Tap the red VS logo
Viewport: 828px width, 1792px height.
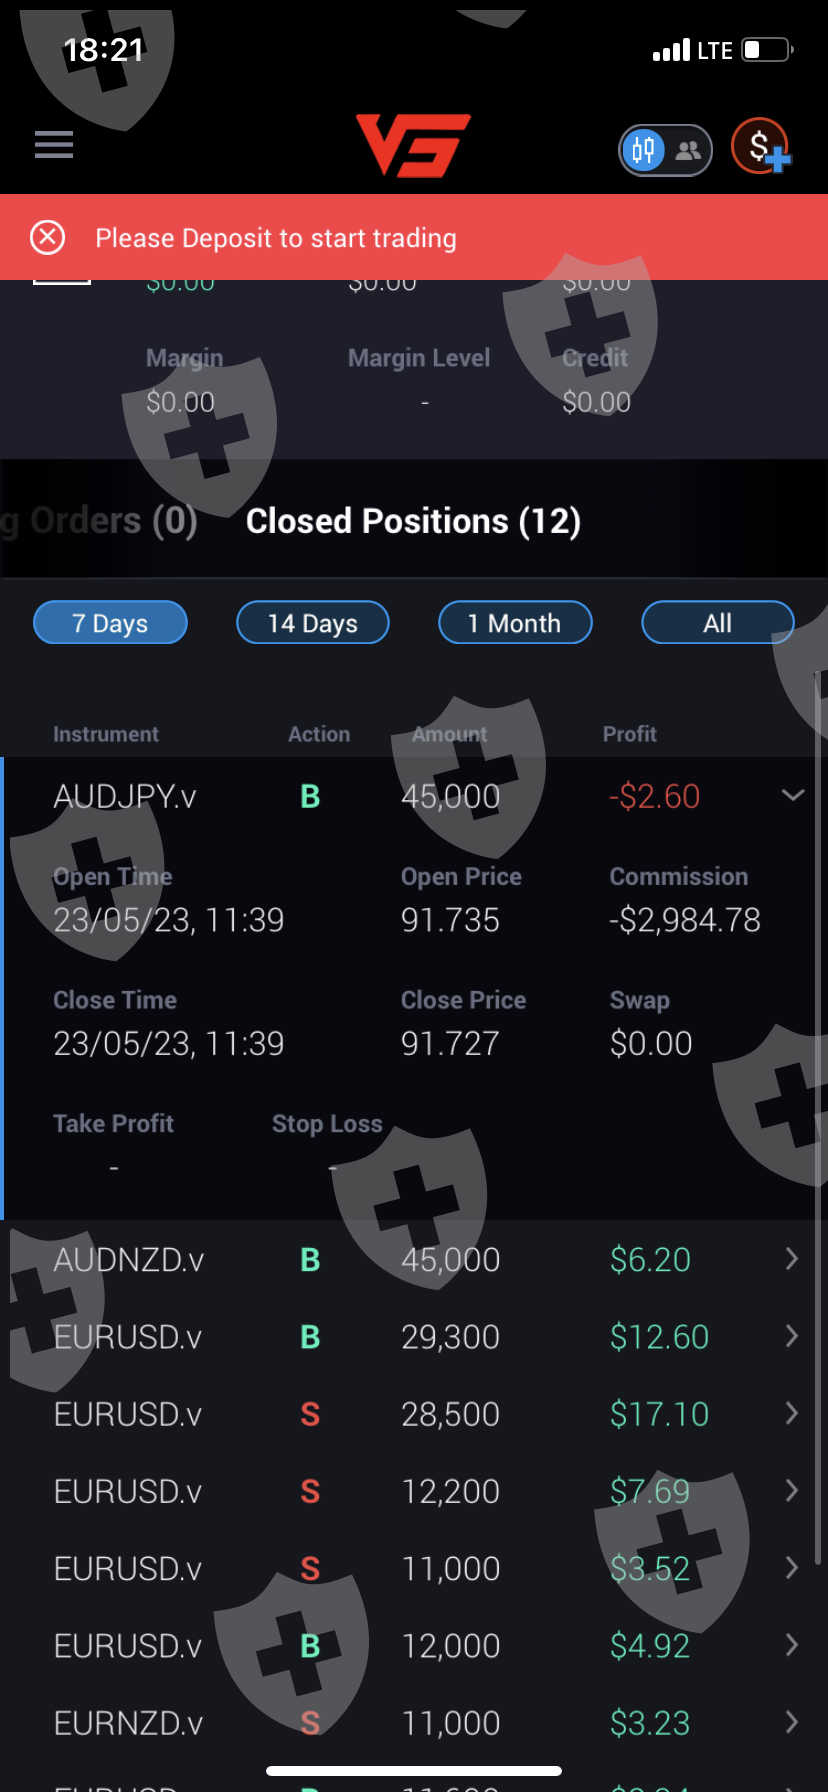click(x=413, y=145)
